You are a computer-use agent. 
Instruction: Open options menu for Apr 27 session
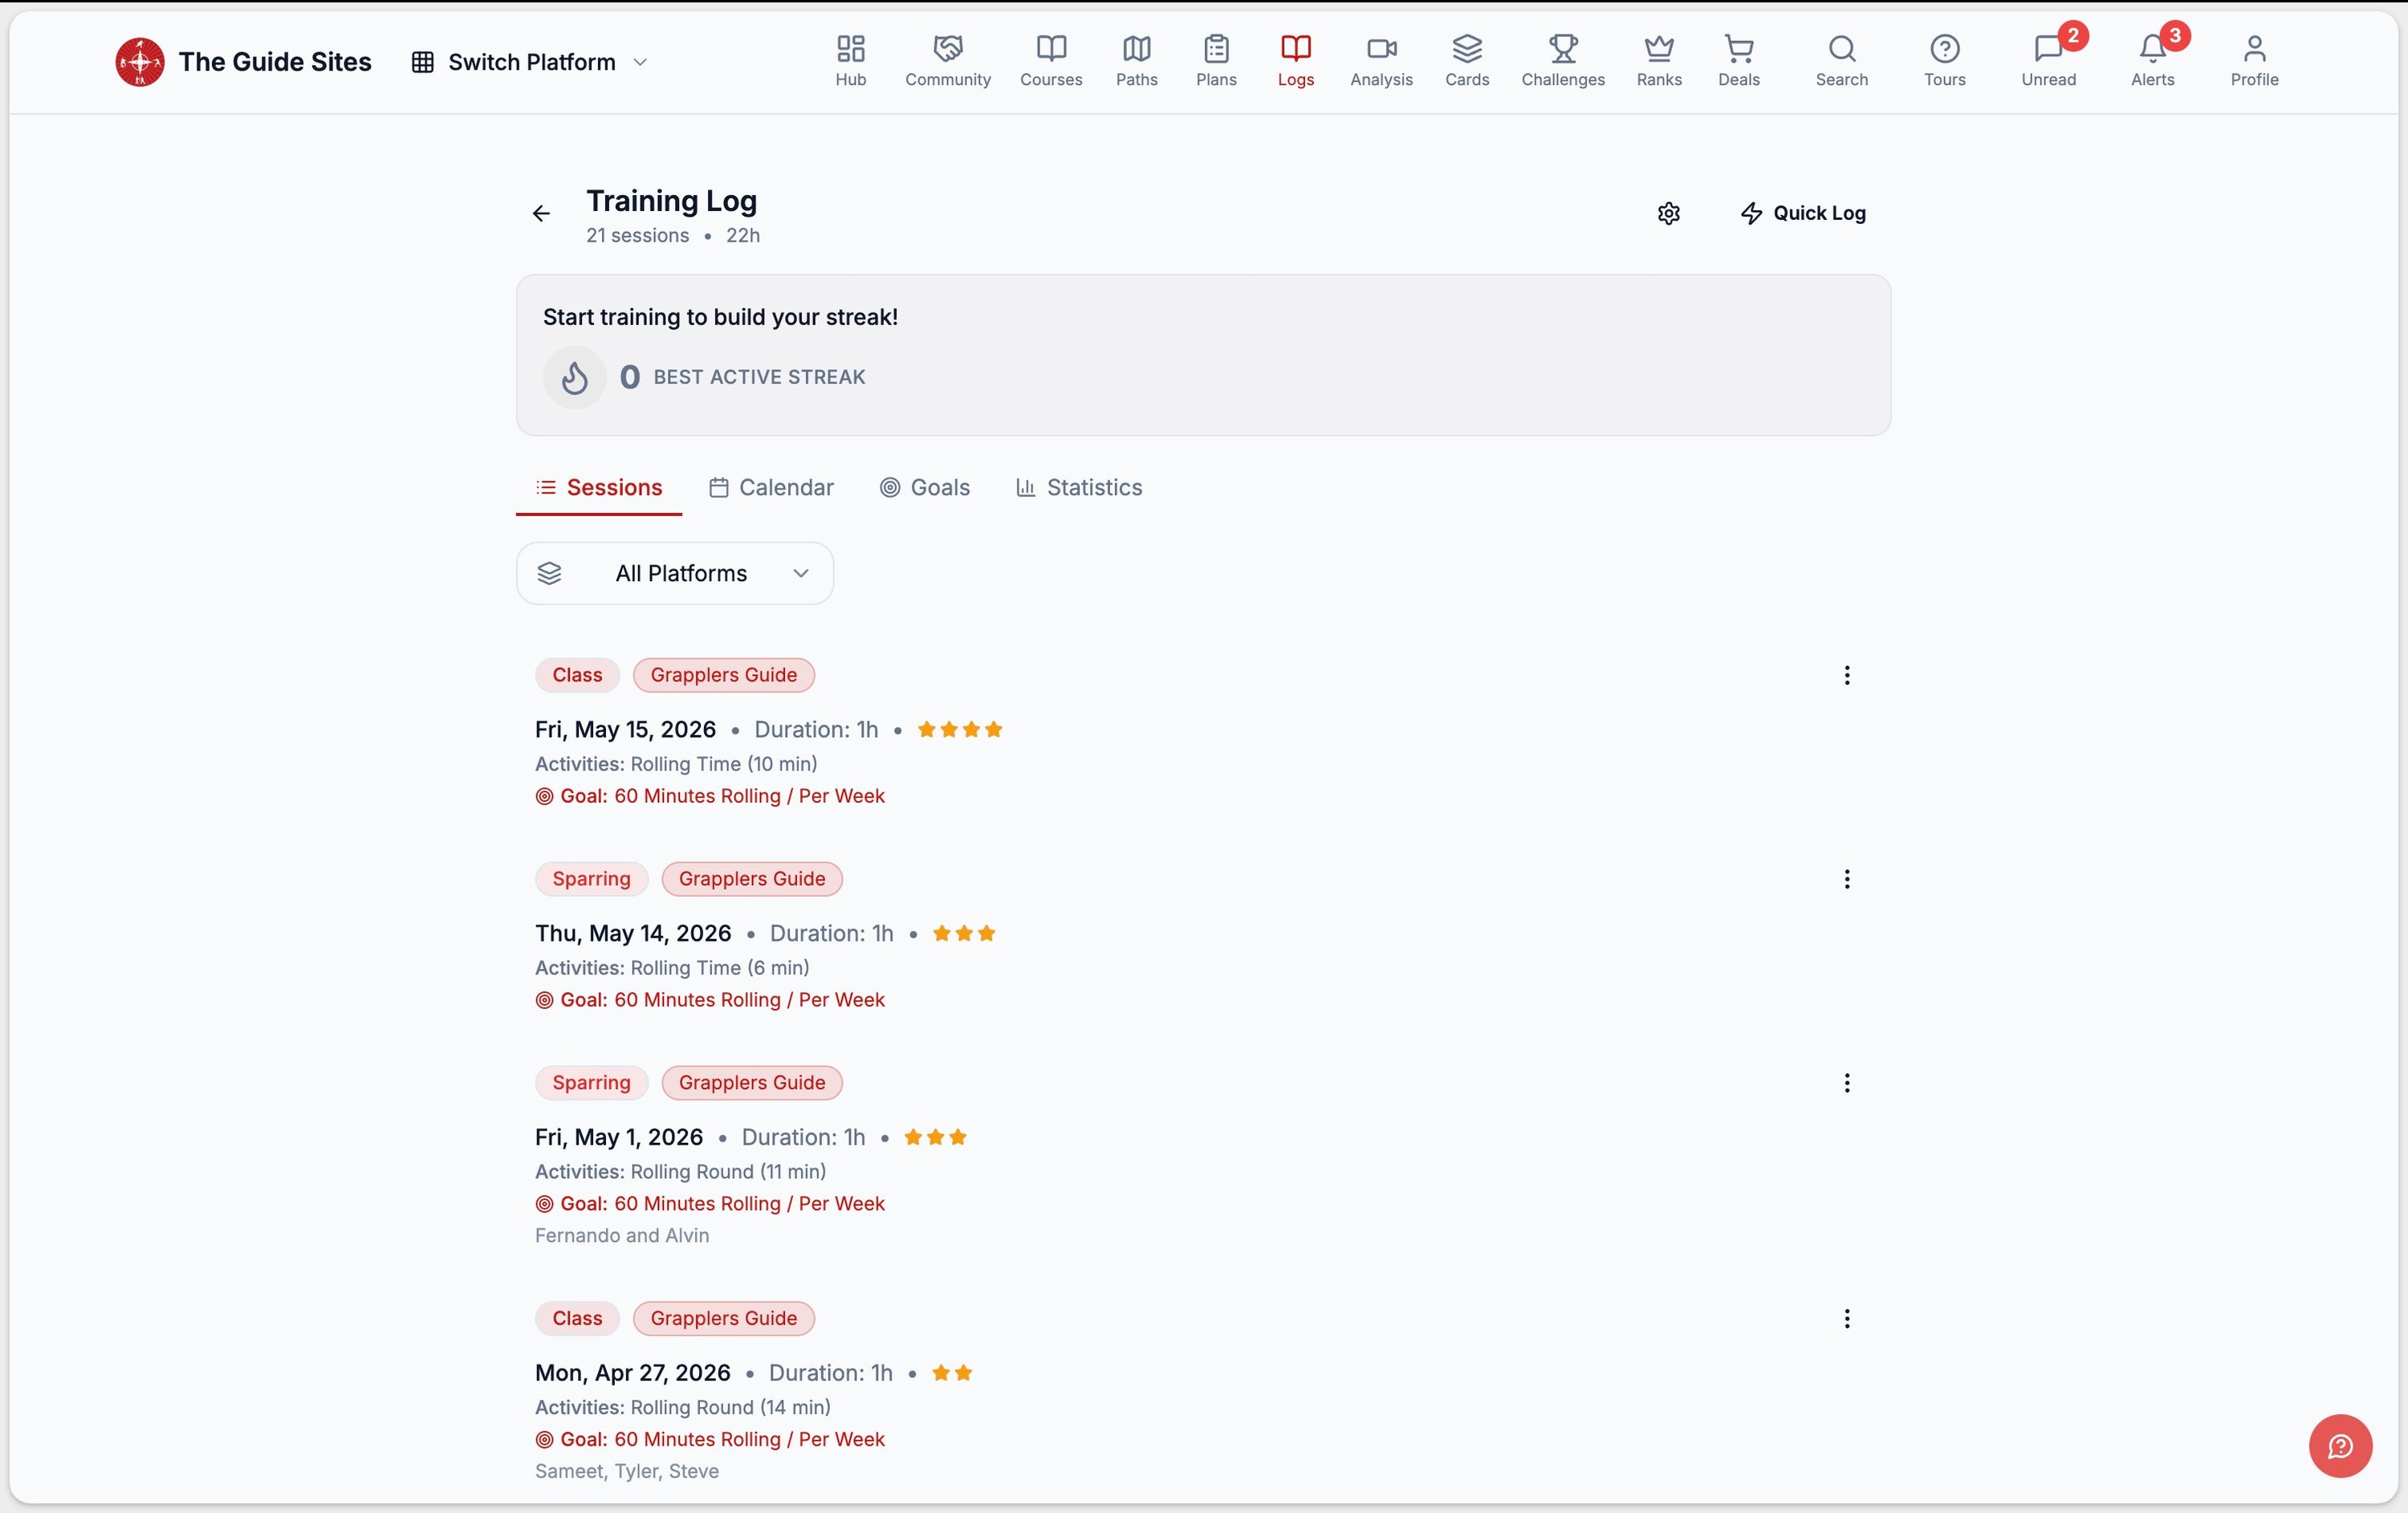1846,1319
